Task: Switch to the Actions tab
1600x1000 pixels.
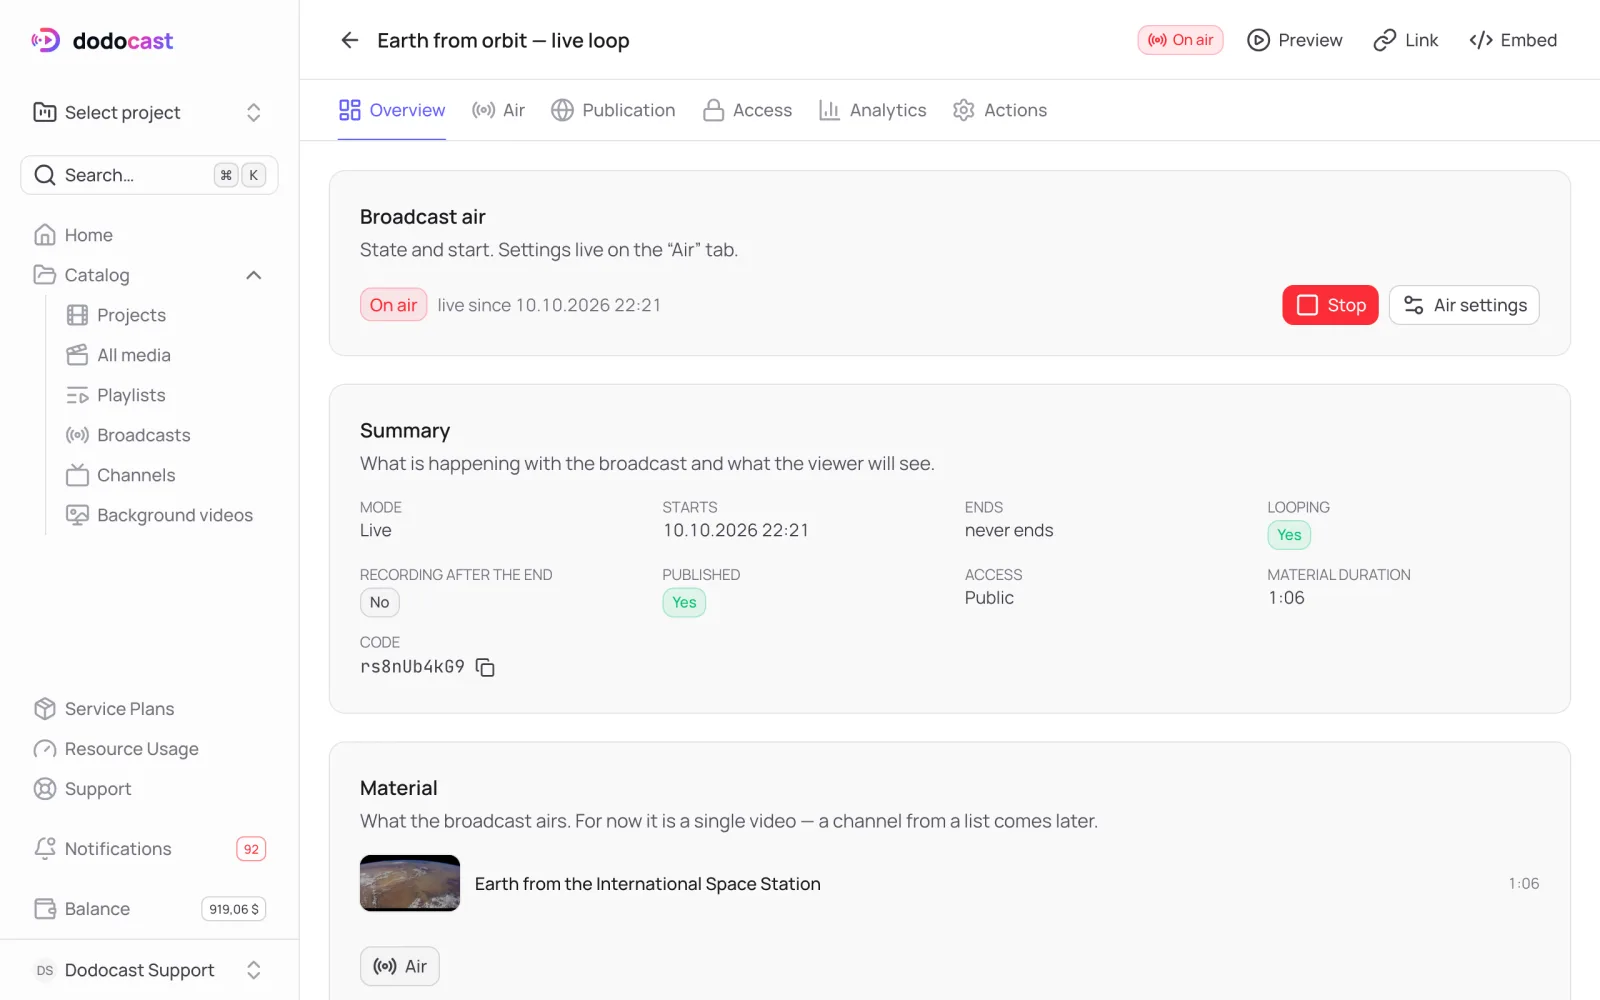Action: [1000, 110]
